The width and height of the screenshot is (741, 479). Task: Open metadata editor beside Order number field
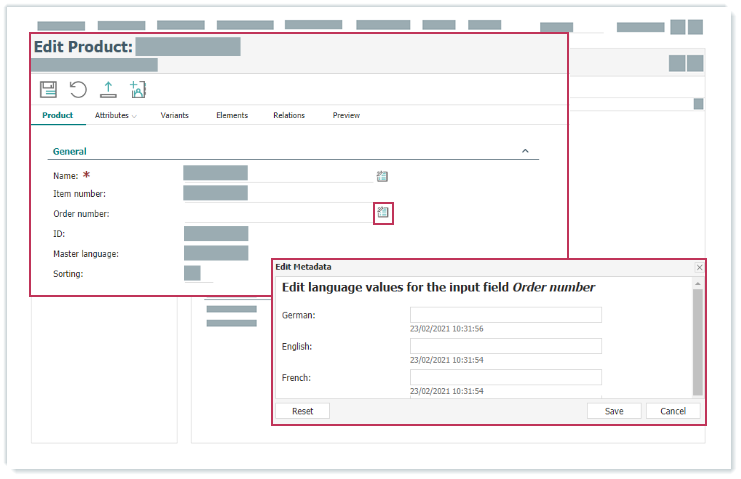pyautogui.click(x=383, y=213)
